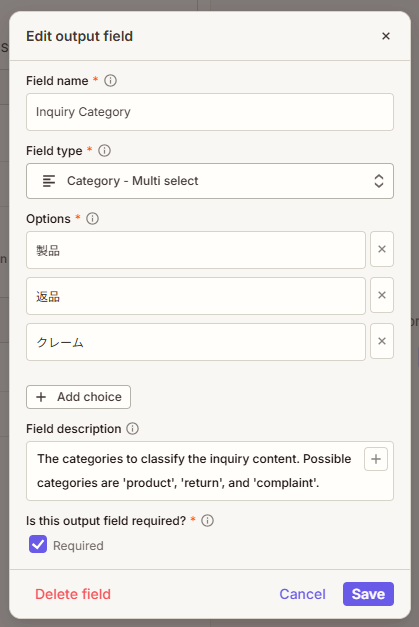Image resolution: width=419 pixels, height=627 pixels.
Task: Click the info icon beside Field name
Action: coord(110,81)
